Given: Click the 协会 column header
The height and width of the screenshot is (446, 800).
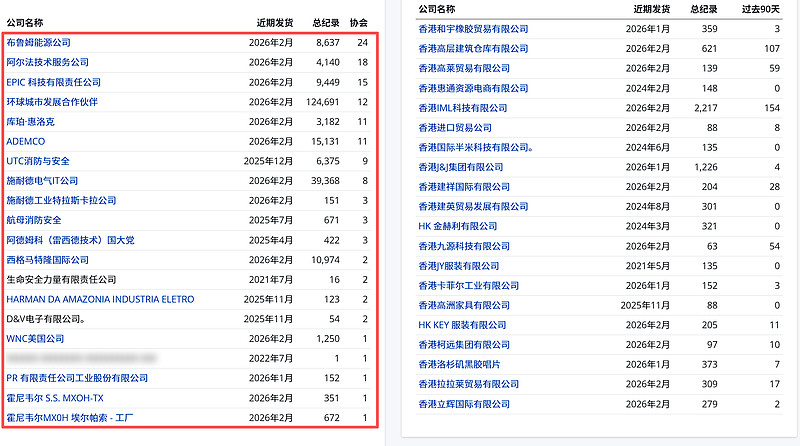Looking at the screenshot, I should 359,23.
